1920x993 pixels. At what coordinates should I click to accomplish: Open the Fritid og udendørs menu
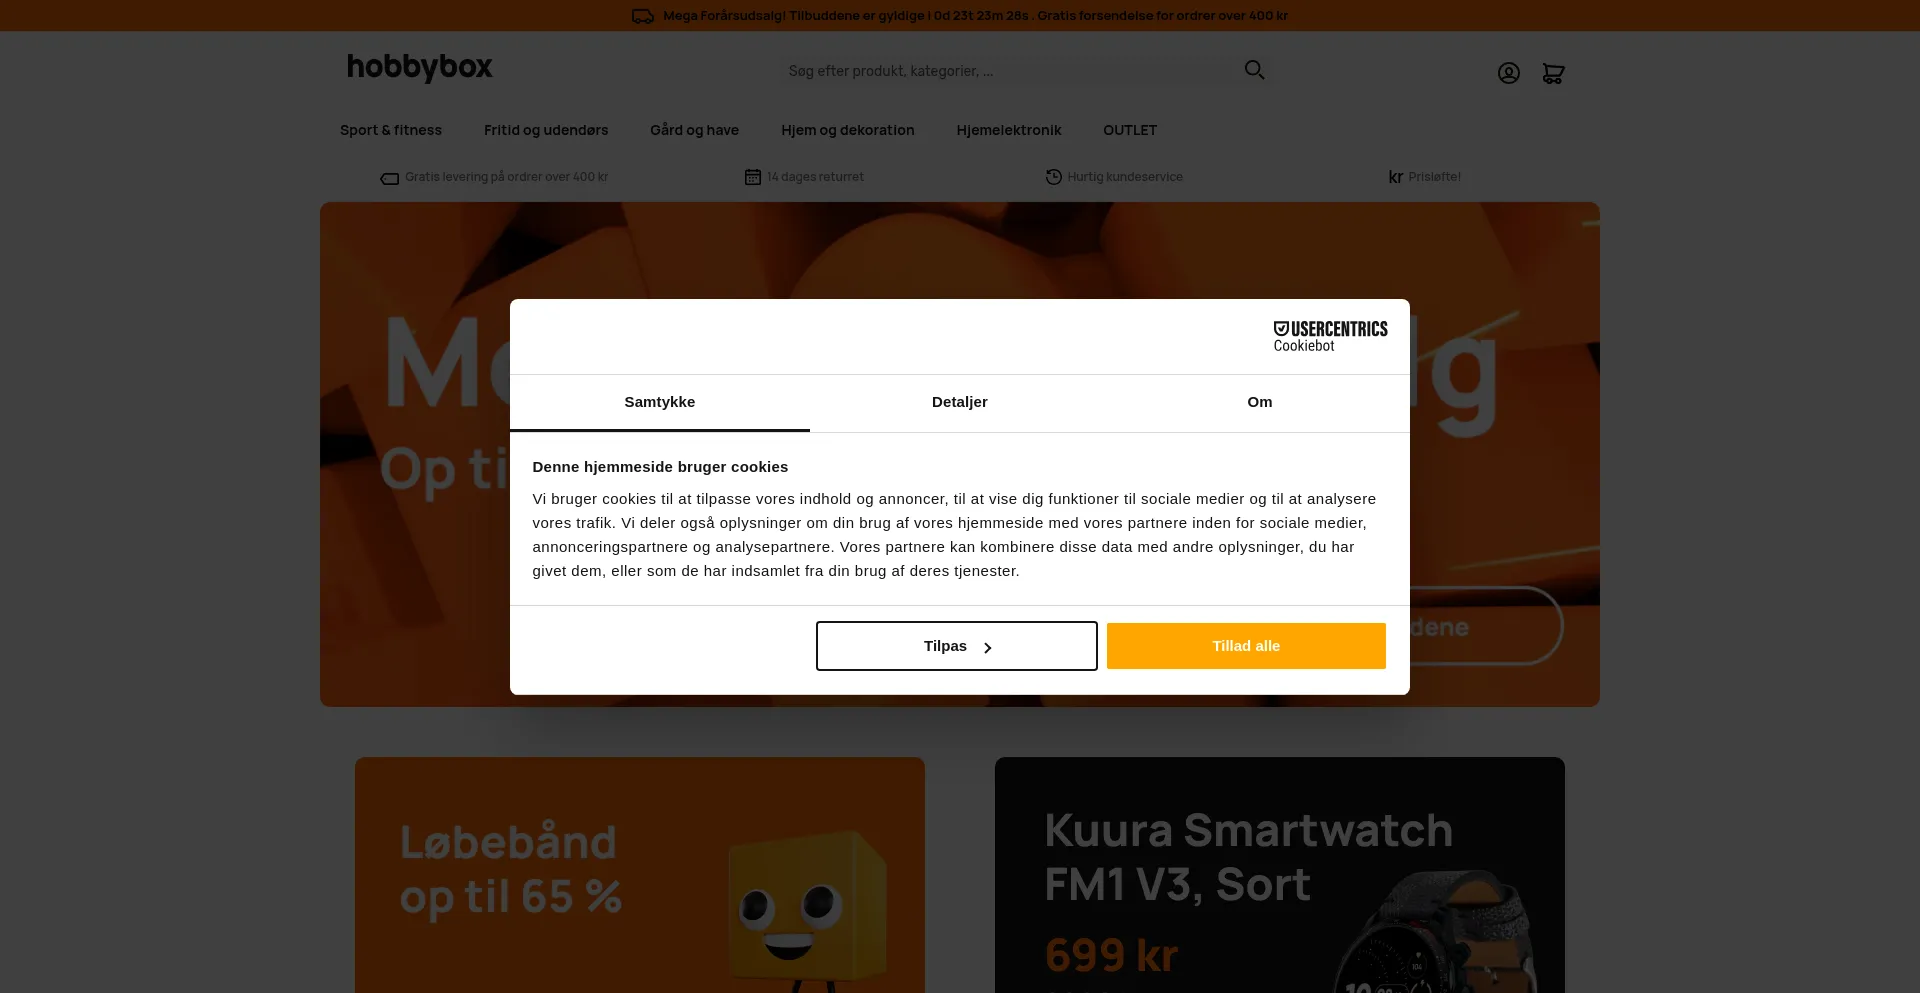pos(546,130)
